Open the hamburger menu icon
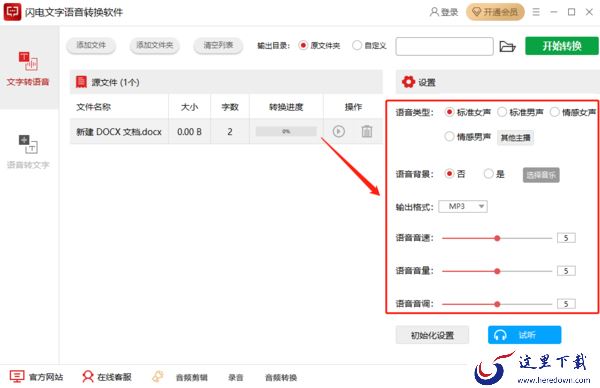Viewport: 600px width, 388px height. (536, 12)
